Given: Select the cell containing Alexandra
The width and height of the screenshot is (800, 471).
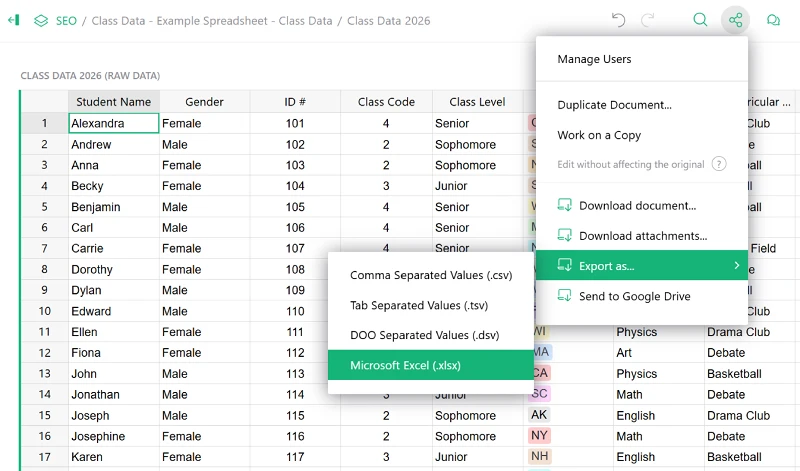Looking at the screenshot, I should 113,124.
